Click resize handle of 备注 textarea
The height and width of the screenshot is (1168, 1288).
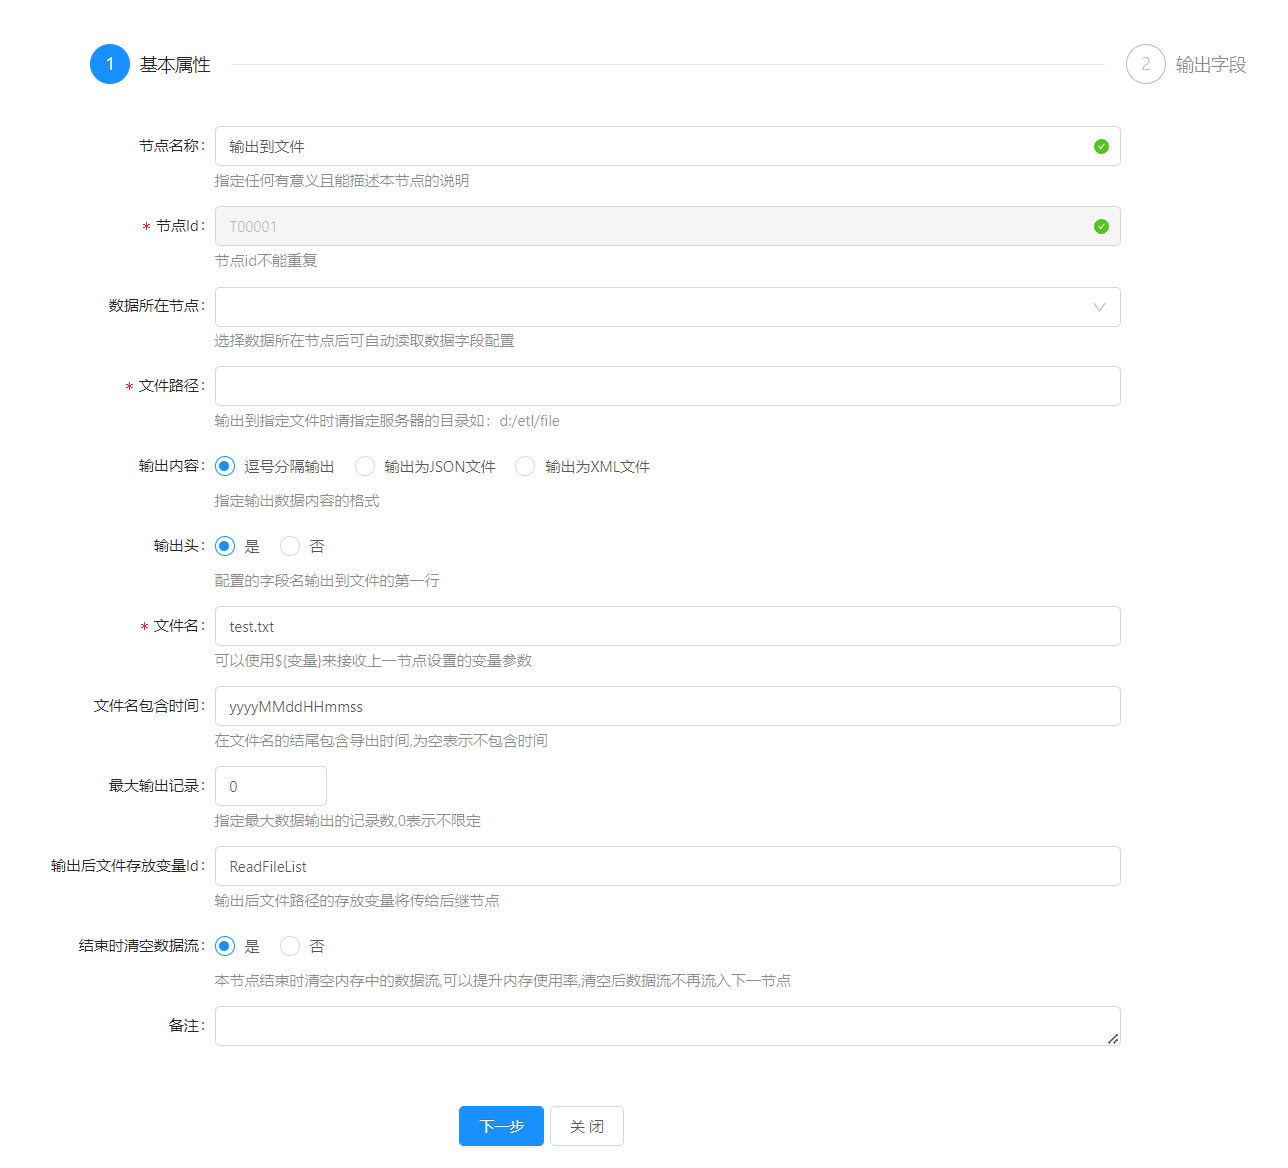[1112, 1038]
